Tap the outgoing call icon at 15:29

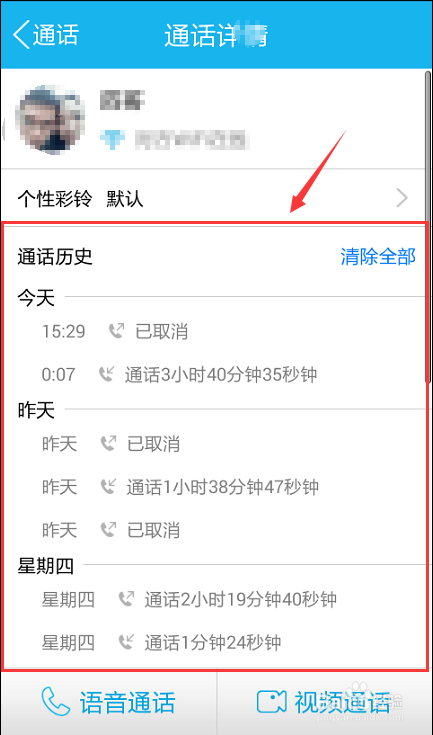coord(116,331)
